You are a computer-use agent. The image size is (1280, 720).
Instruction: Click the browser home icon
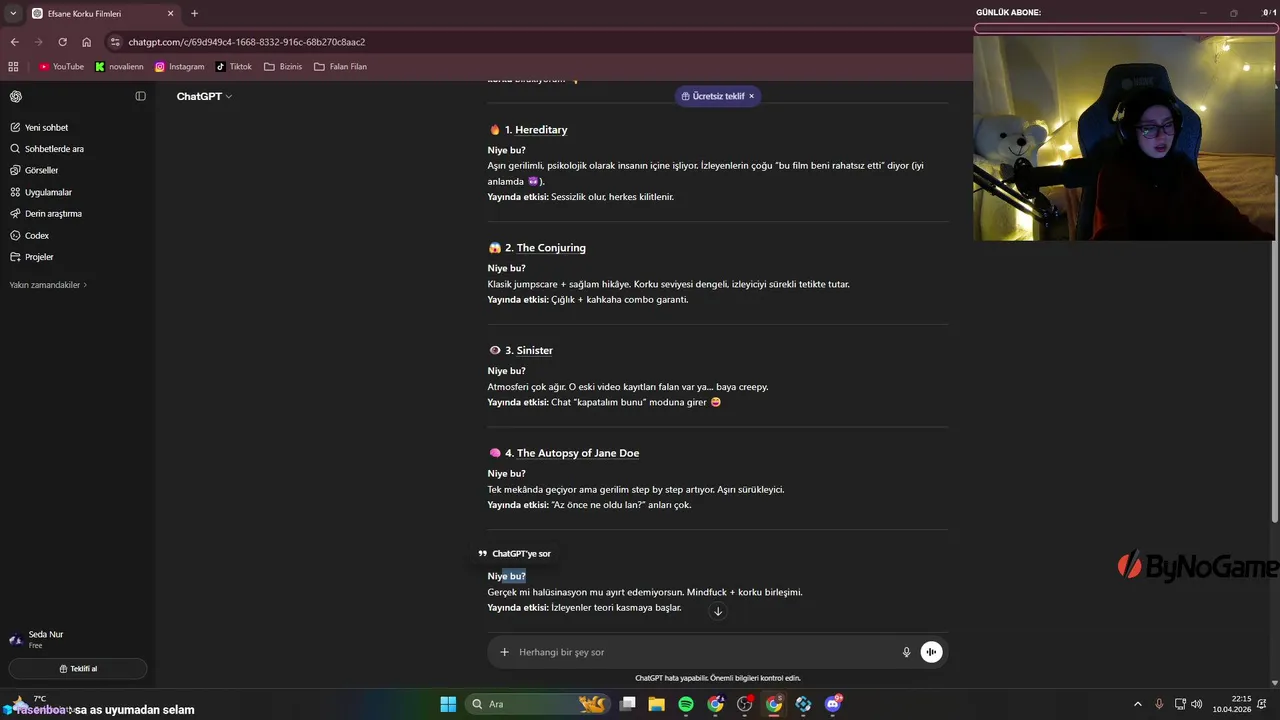click(86, 42)
